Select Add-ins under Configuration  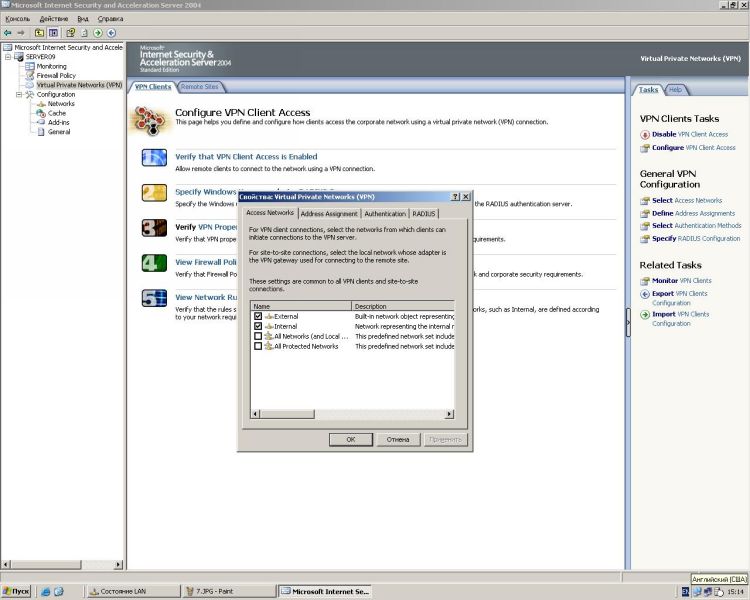(58, 122)
